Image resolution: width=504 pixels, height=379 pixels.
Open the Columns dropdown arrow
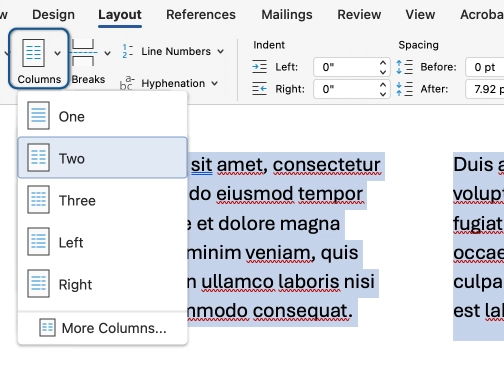tap(58, 53)
